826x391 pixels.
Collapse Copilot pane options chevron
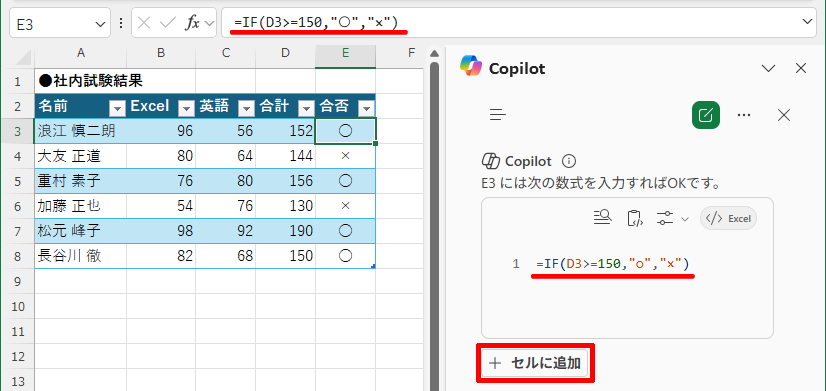click(x=769, y=68)
